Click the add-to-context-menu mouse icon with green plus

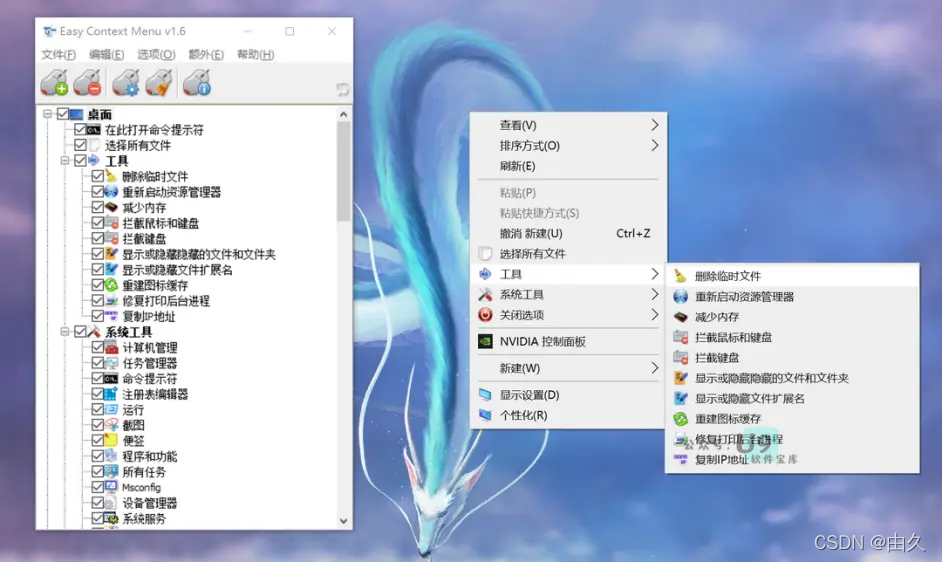pyautogui.click(x=55, y=82)
